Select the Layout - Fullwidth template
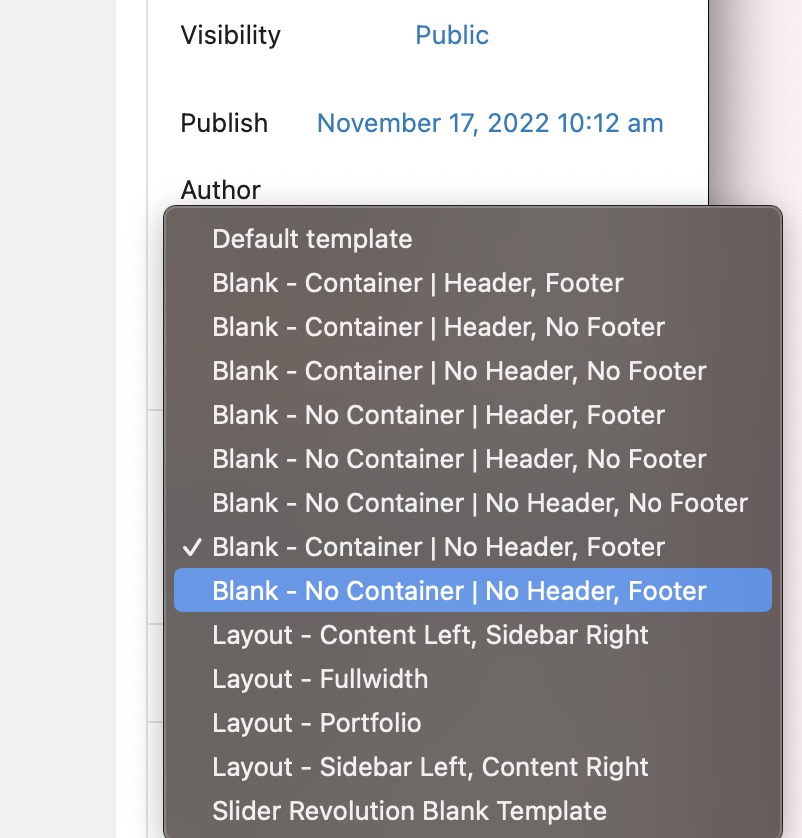 pos(320,679)
